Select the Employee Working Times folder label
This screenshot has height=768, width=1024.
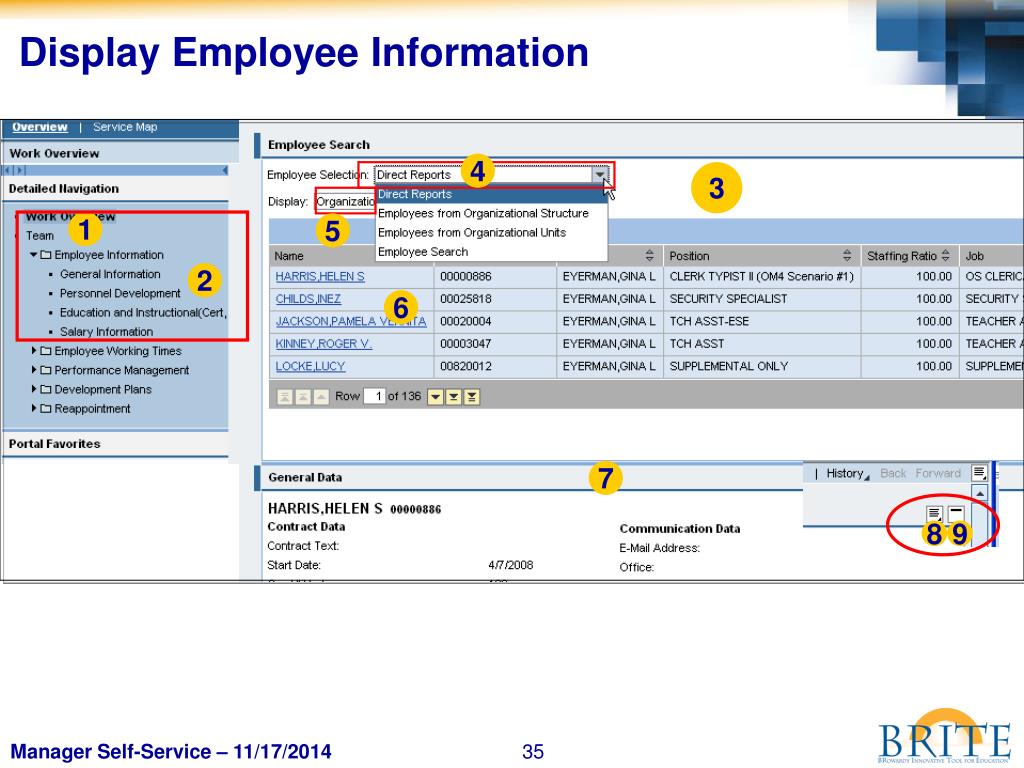118,351
